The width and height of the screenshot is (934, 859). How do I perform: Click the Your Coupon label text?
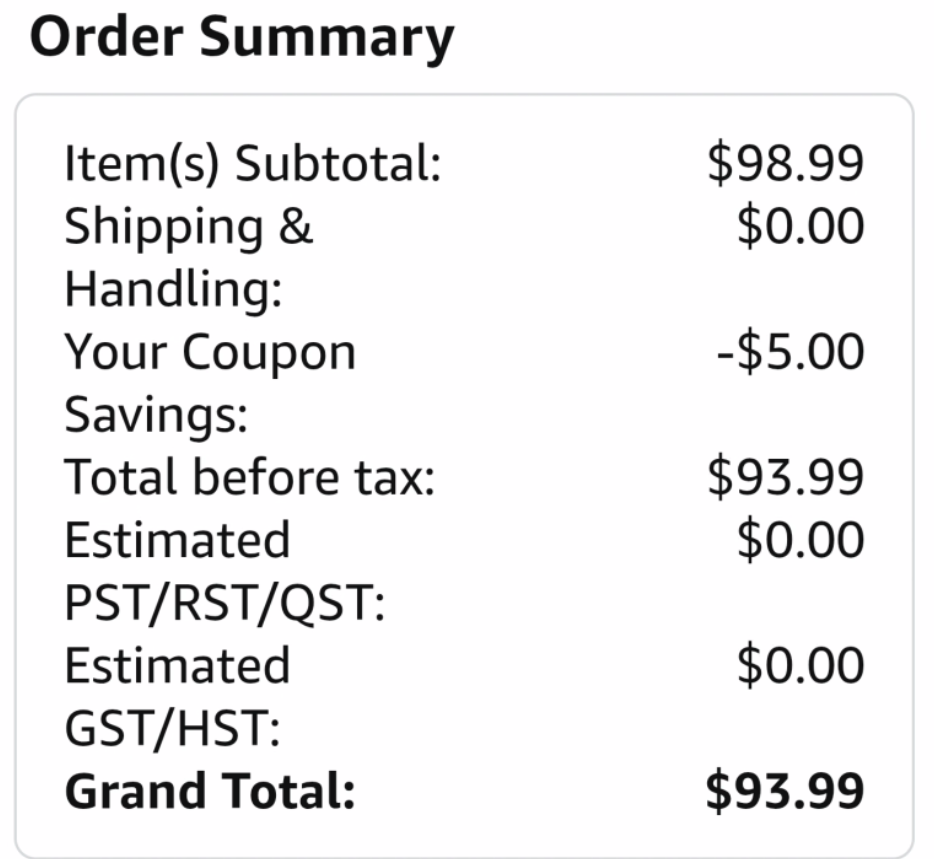click(210, 352)
